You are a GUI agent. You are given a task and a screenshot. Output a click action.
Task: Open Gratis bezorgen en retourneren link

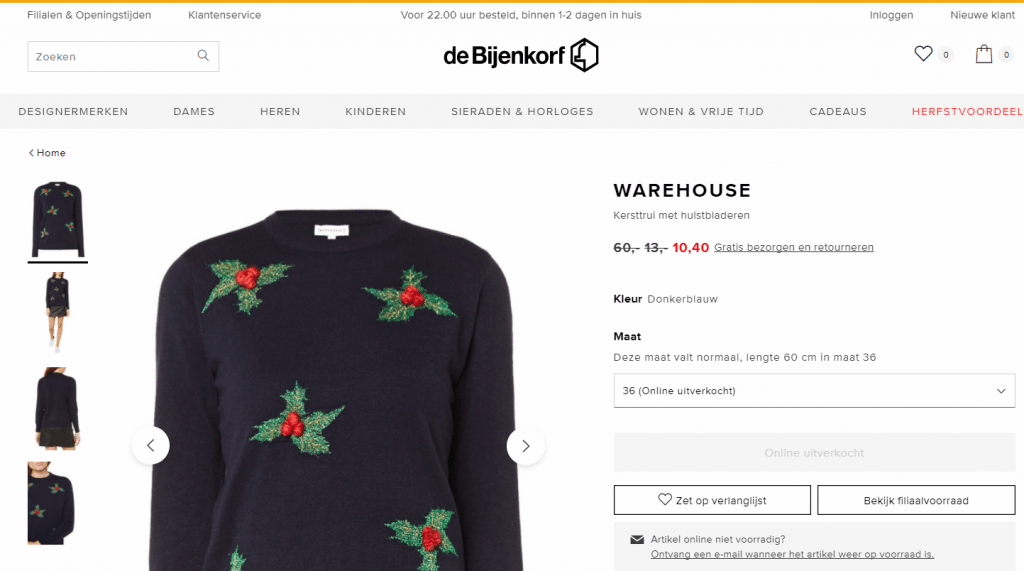(793, 247)
